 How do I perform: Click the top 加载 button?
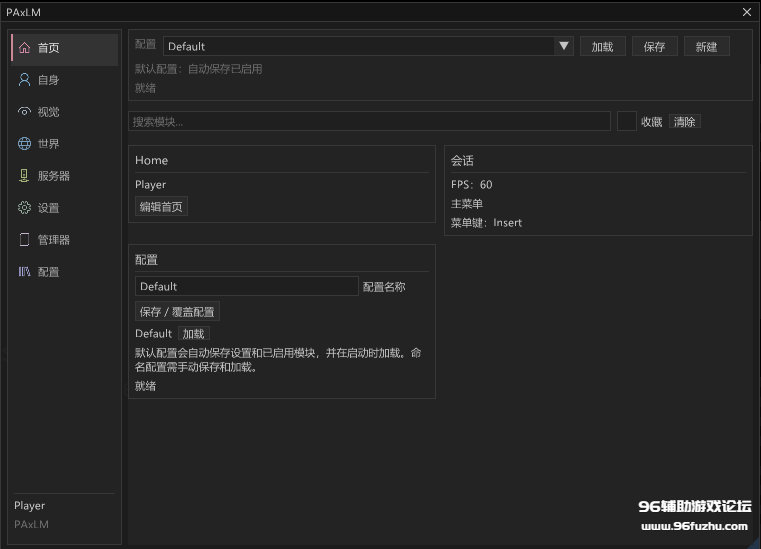pos(602,47)
